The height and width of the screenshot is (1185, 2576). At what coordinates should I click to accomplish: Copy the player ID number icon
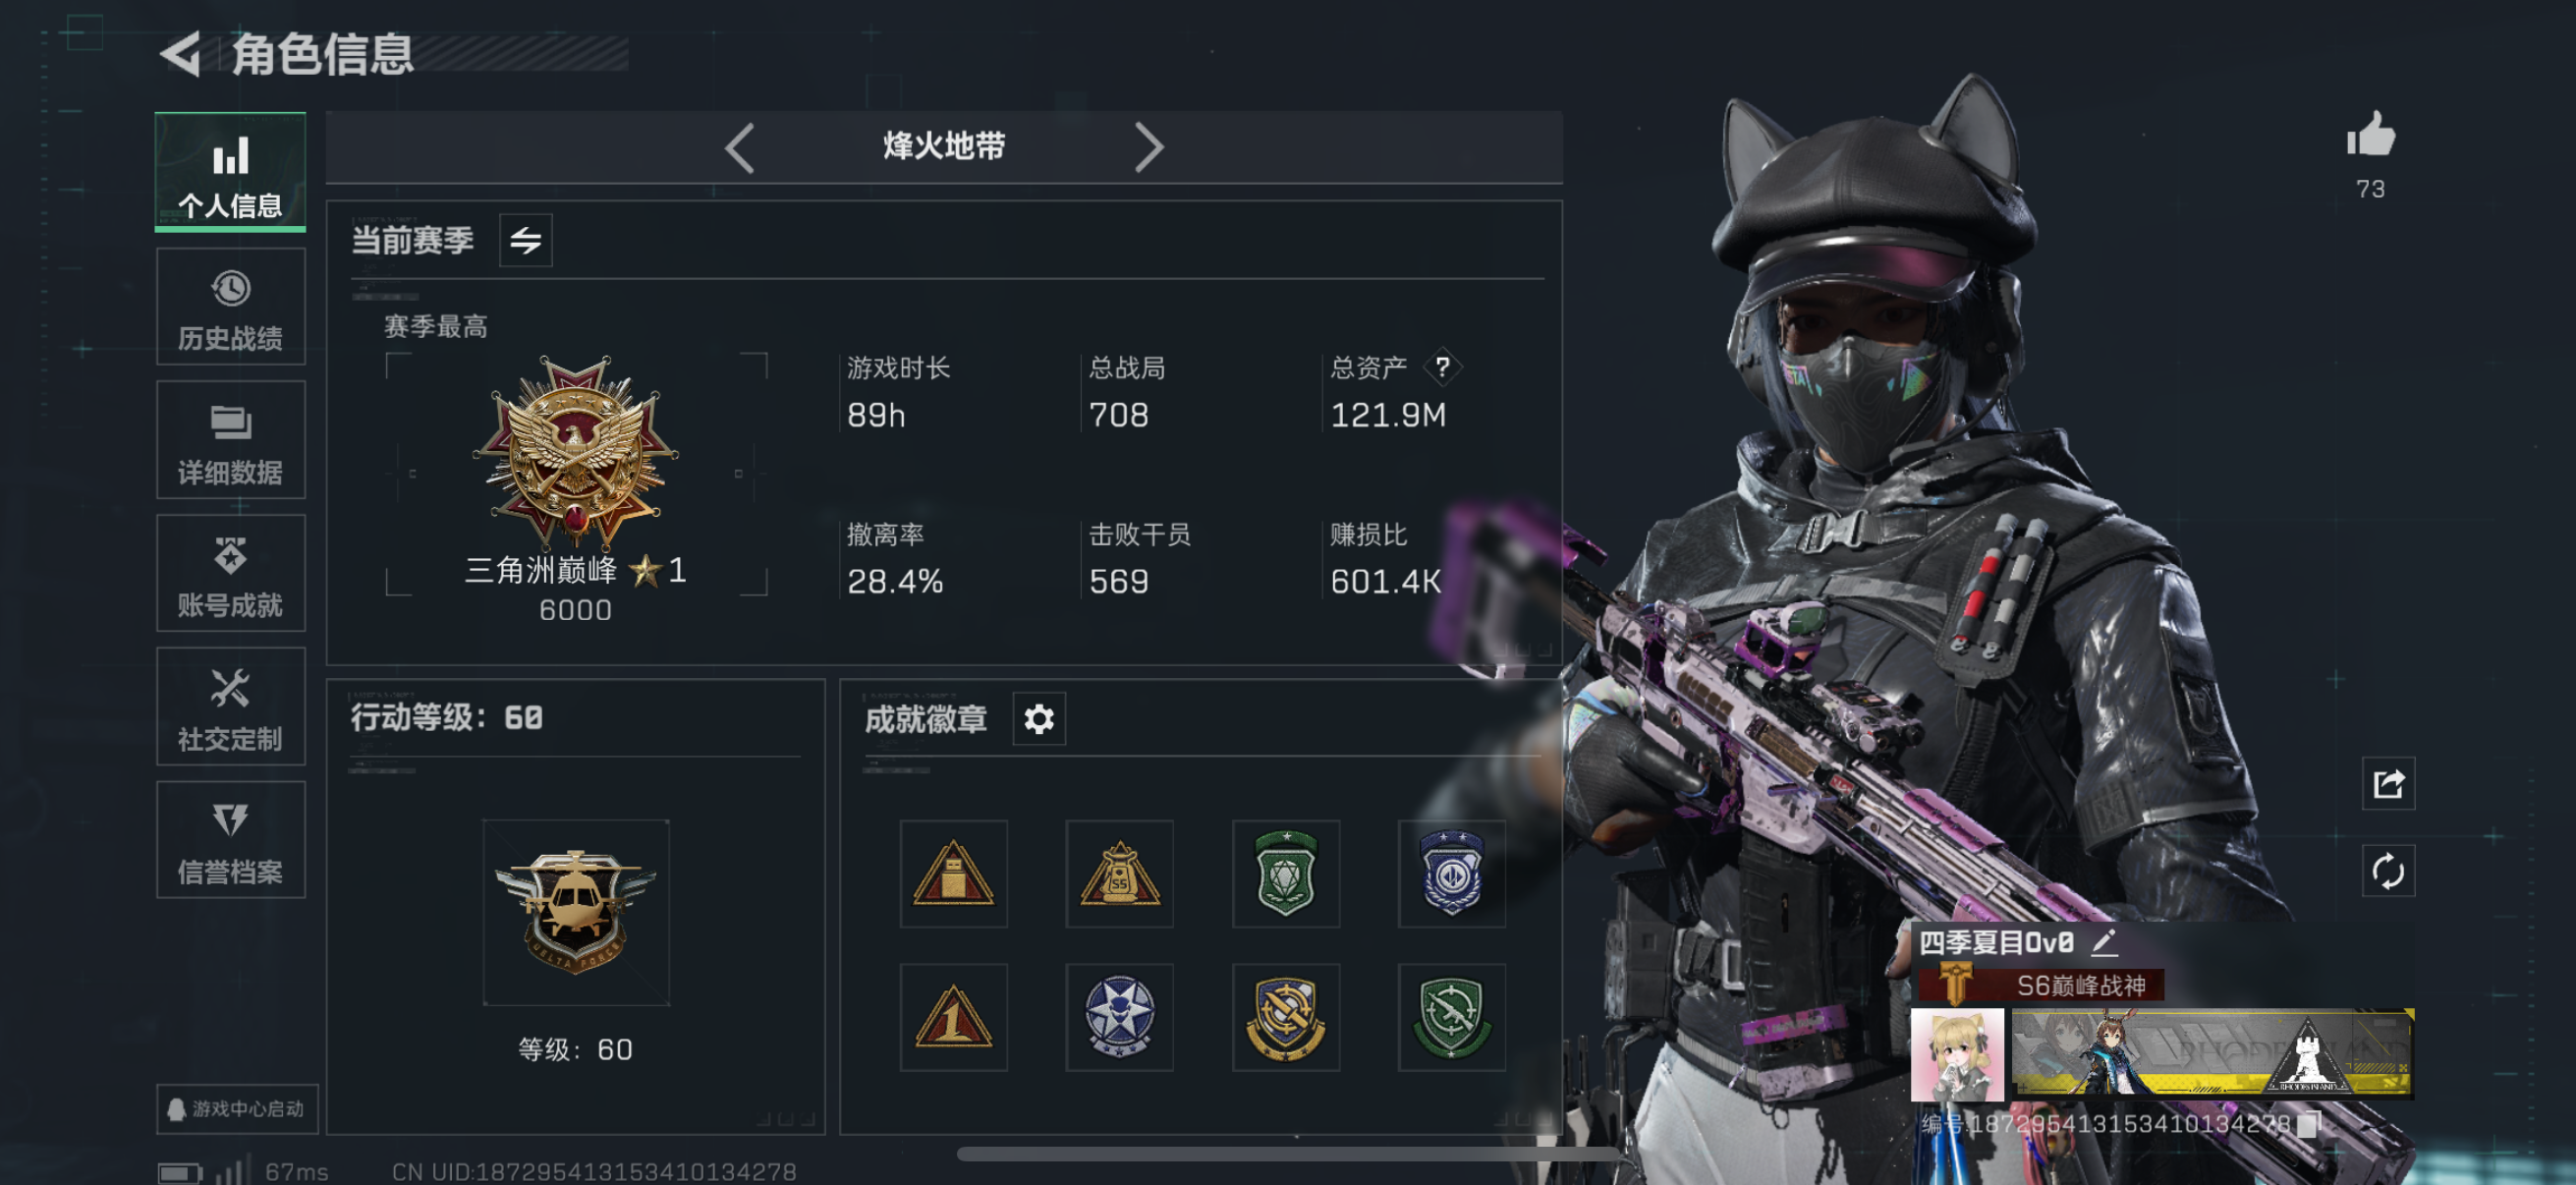[2308, 1124]
